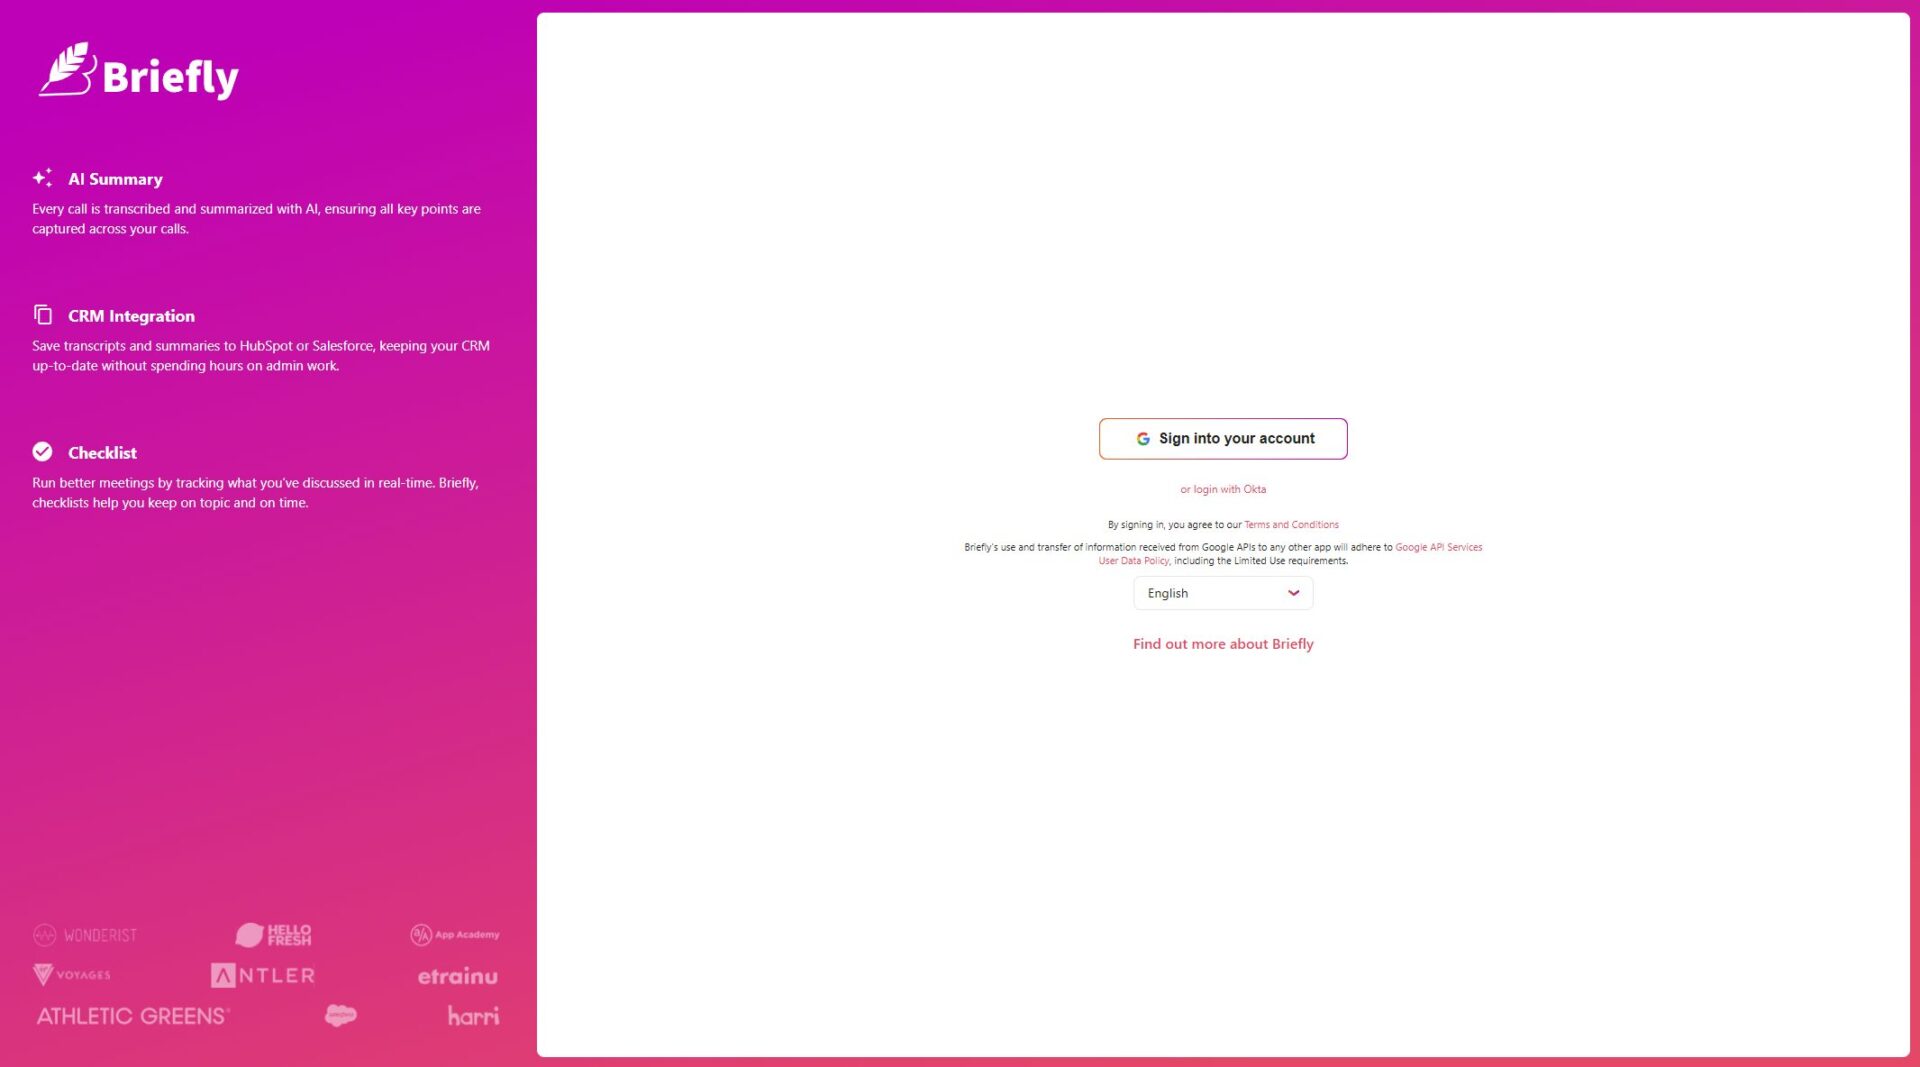Click the harri logo
The height and width of the screenshot is (1067, 1920).
(473, 1016)
